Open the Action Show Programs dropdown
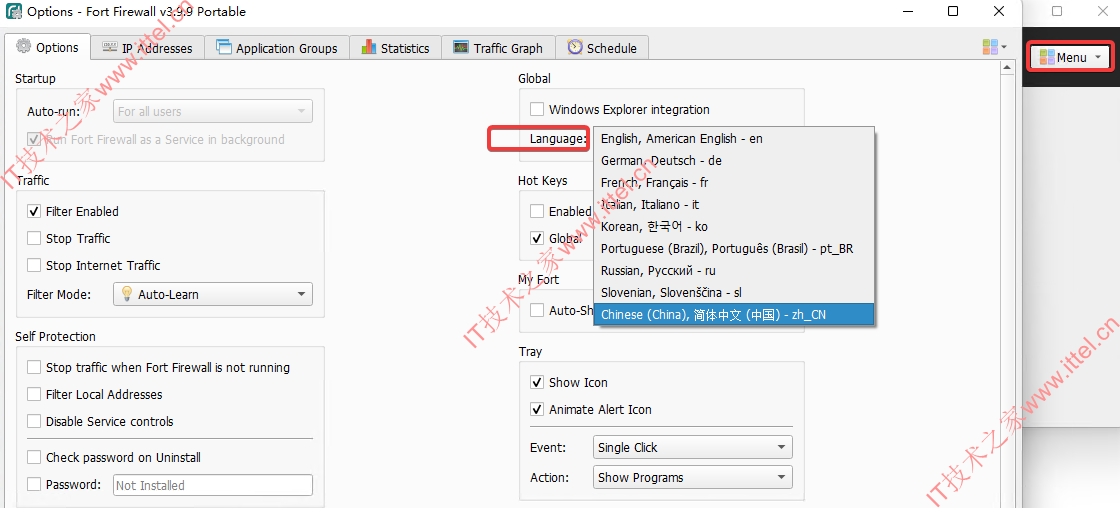1120x508 pixels. 693,478
